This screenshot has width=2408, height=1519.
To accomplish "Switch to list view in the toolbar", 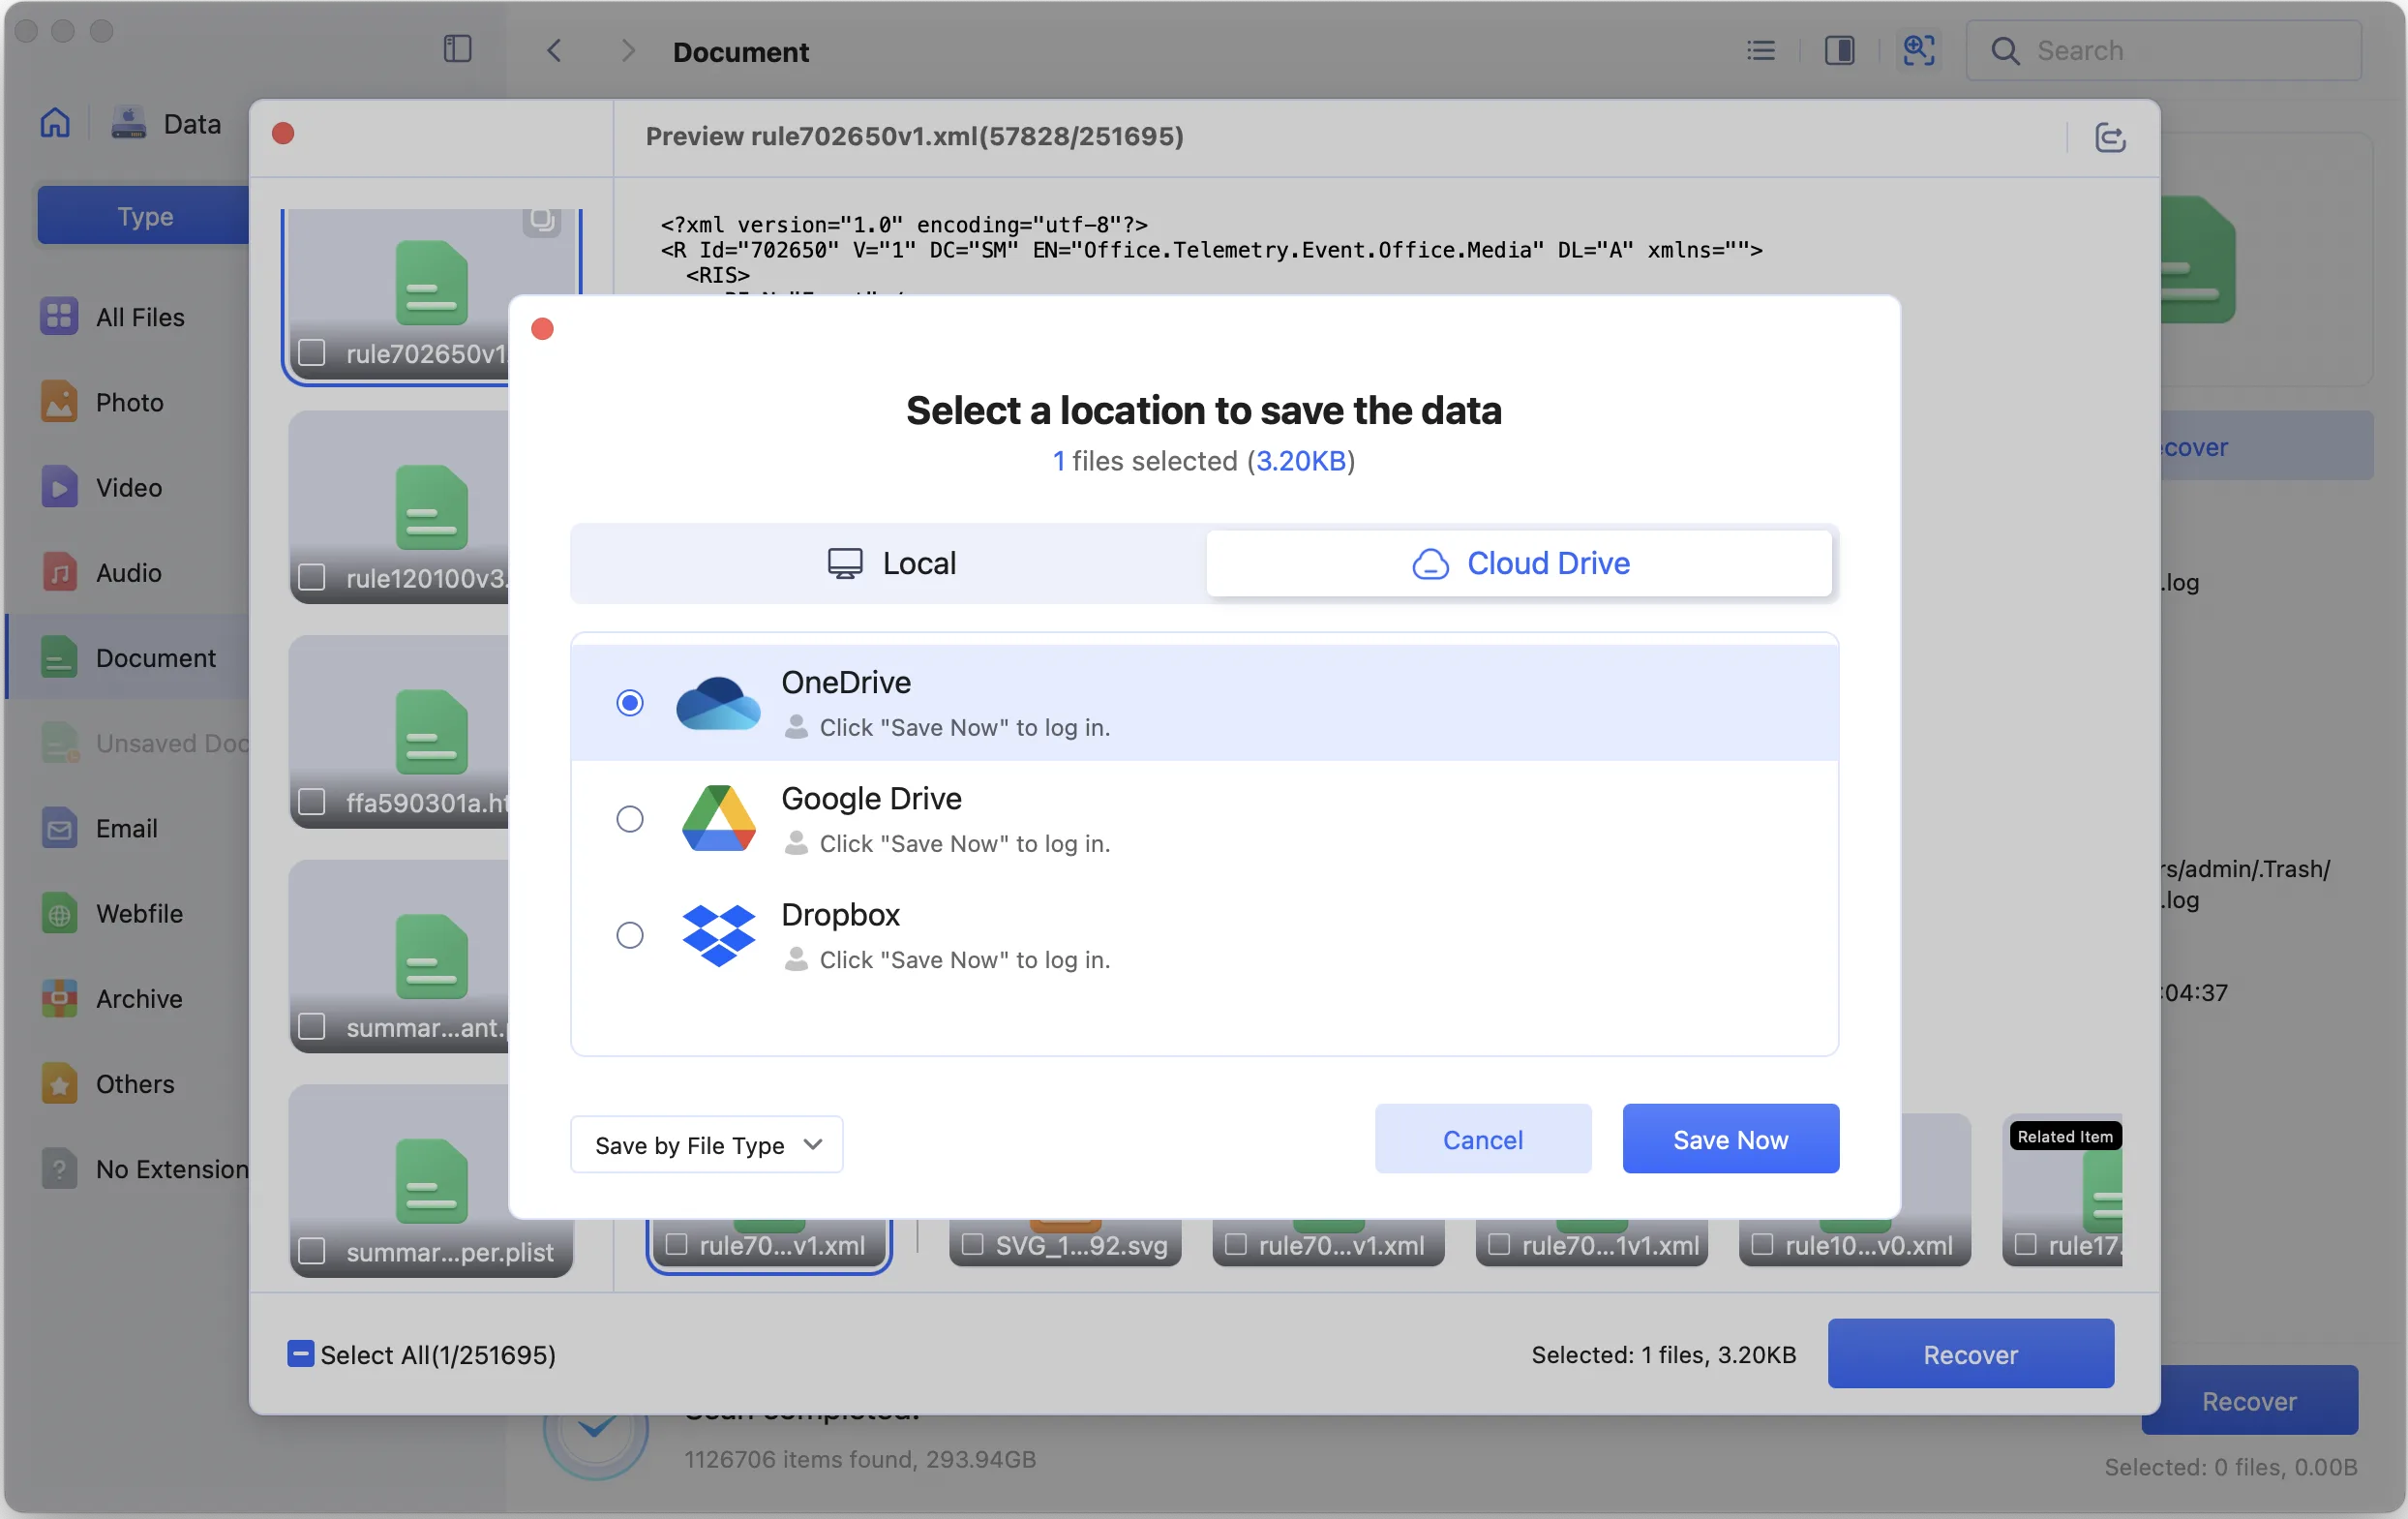I will (1760, 50).
